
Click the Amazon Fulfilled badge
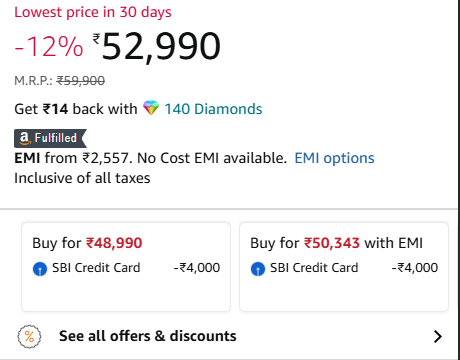(x=50, y=138)
